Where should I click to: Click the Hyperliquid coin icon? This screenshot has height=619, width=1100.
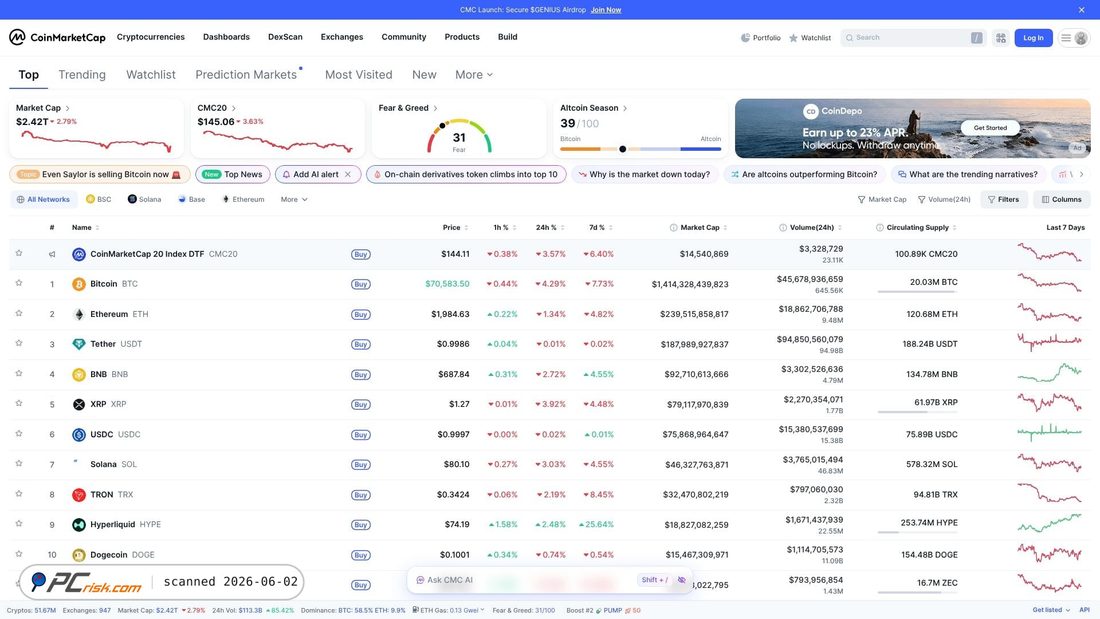[x=79, y=525]
